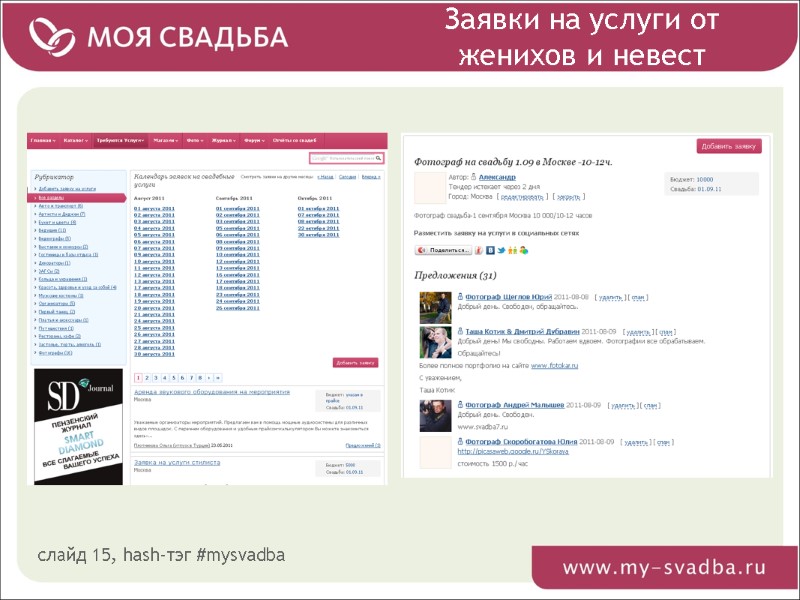Open profile Фотограф Щеглов Юрий
The width and height of the screenshot is (800, 600).
point(509,297)
